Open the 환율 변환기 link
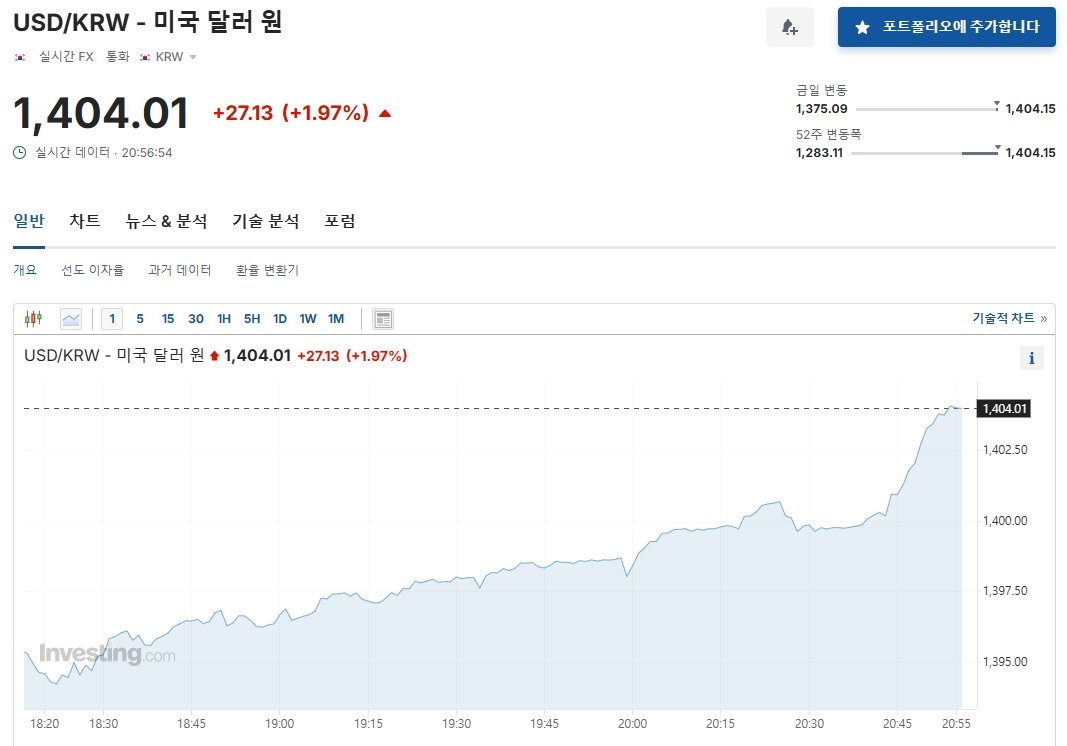The width and height of the screenshot is (1067, 746). pos(267,270)
